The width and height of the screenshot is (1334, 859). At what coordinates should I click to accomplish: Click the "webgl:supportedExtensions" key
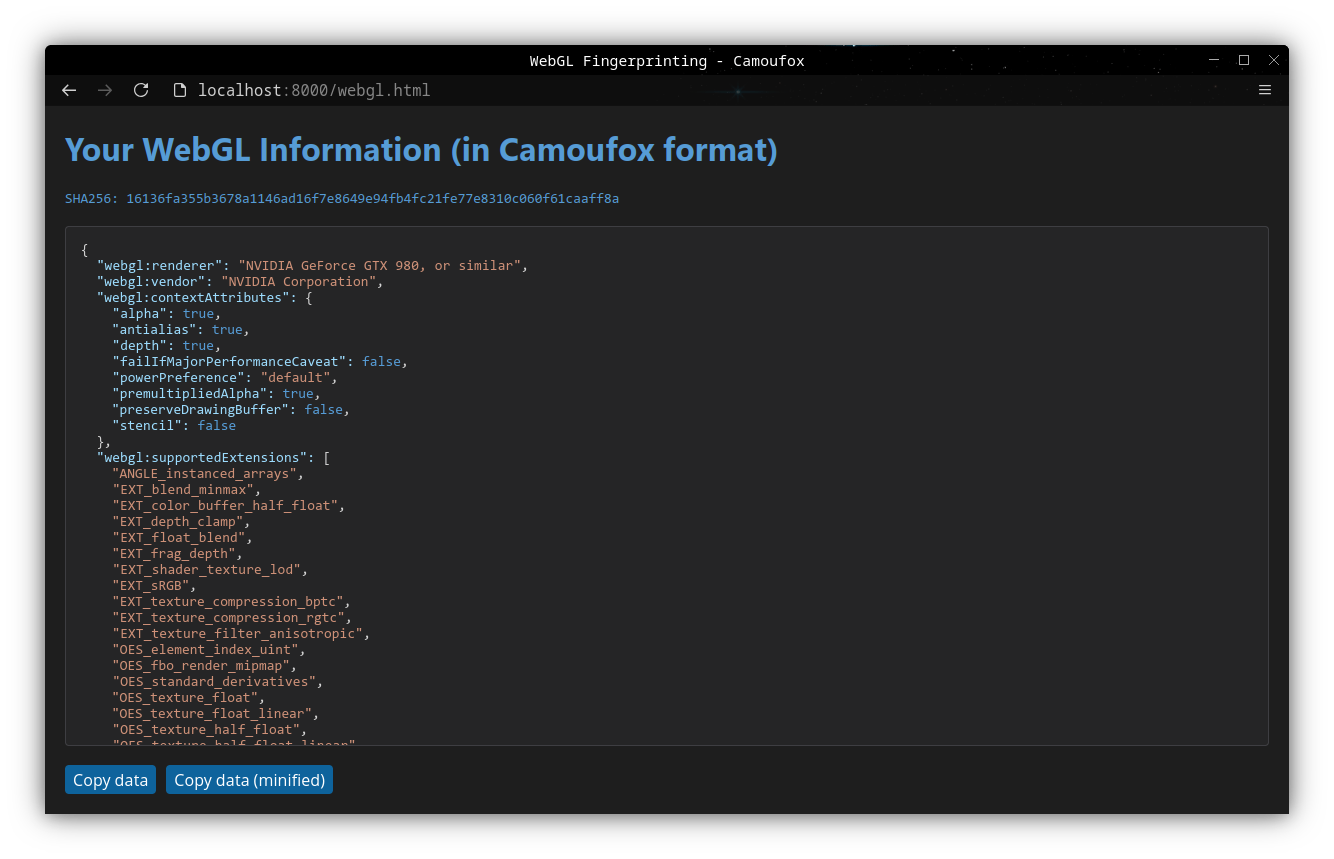point(201,458)
